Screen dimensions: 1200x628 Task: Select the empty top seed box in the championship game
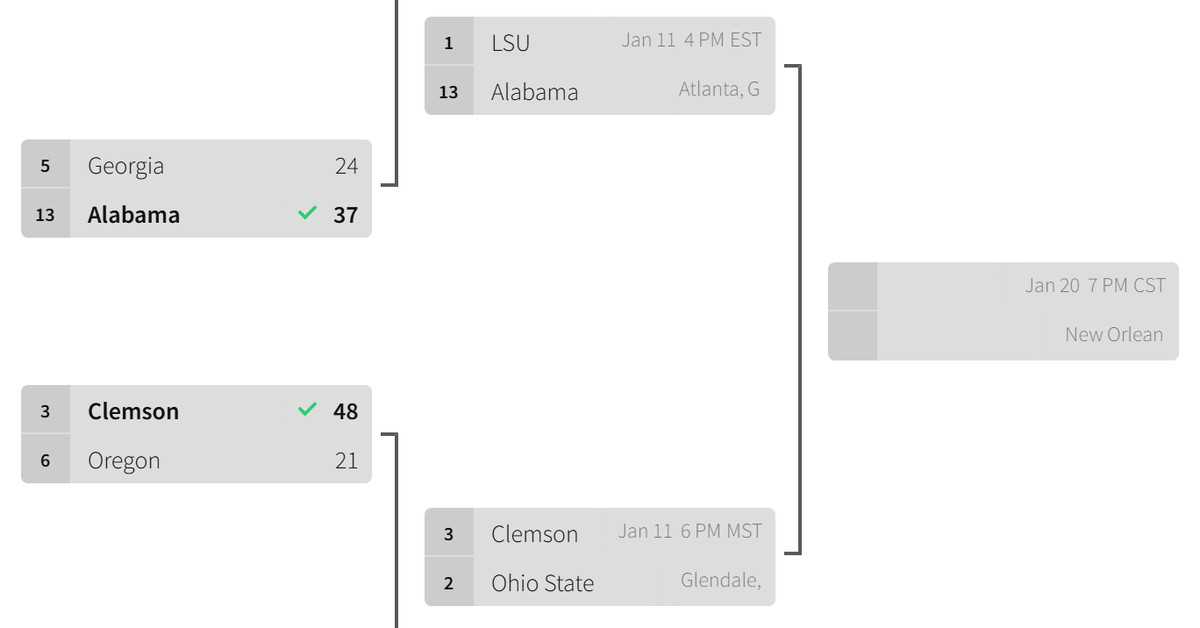click(853, 286)
